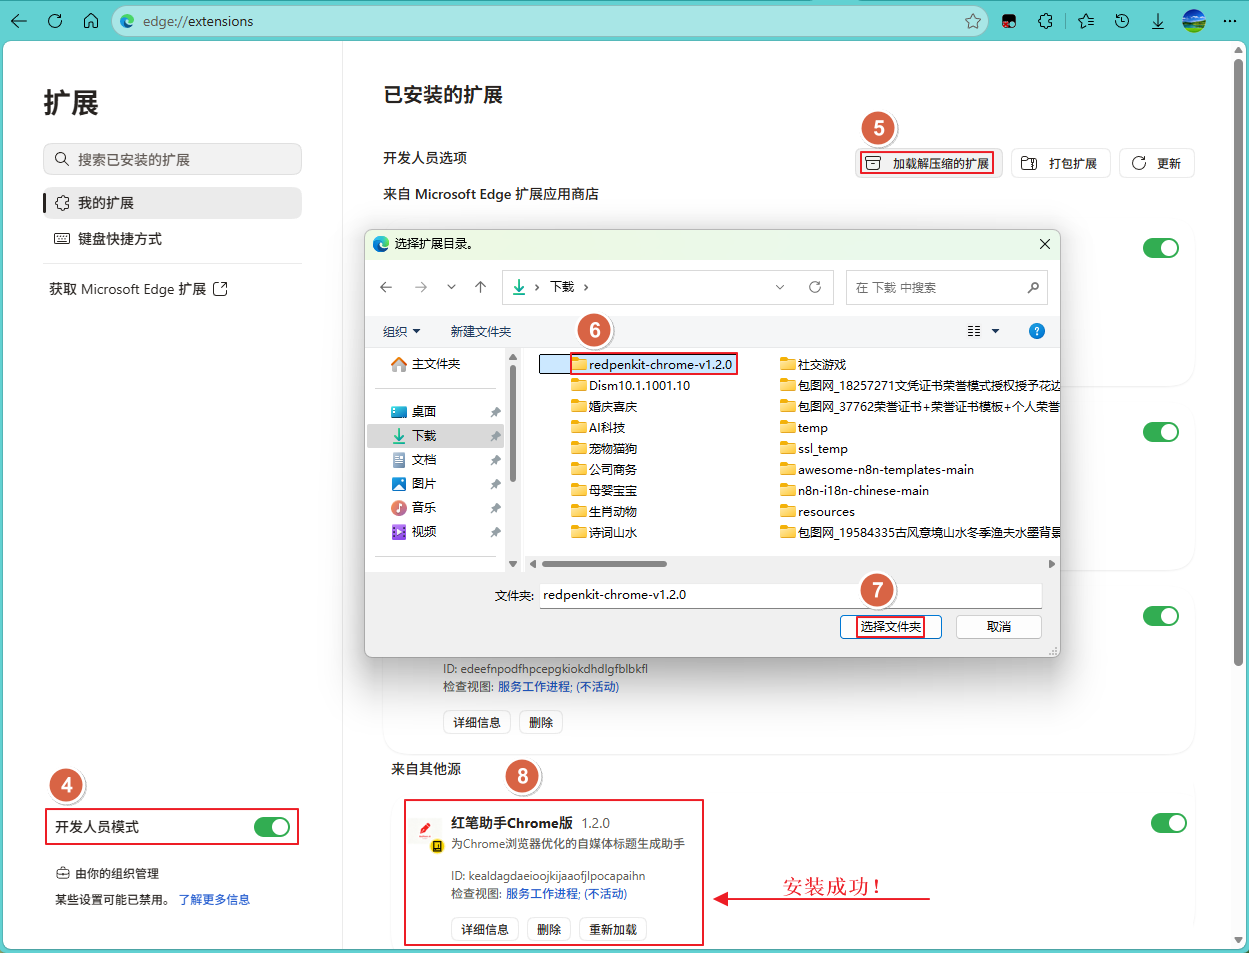
Task: Open the 组织 dropdown menu
Action: click(402, 331)
